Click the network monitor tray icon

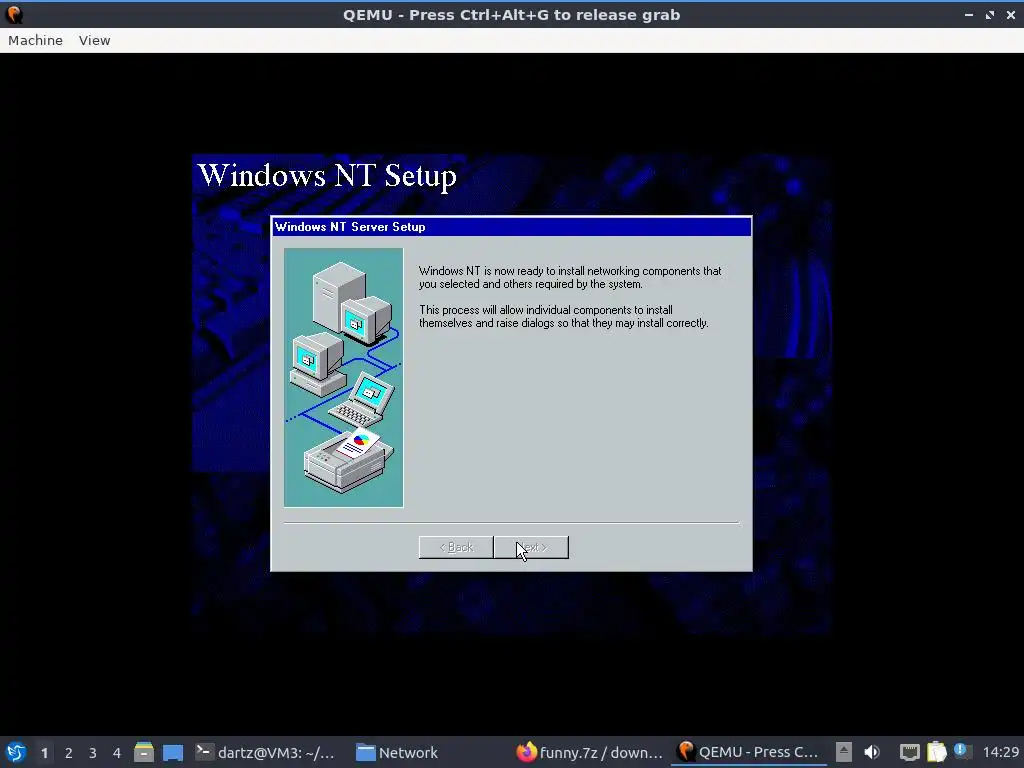pos(910,752)
